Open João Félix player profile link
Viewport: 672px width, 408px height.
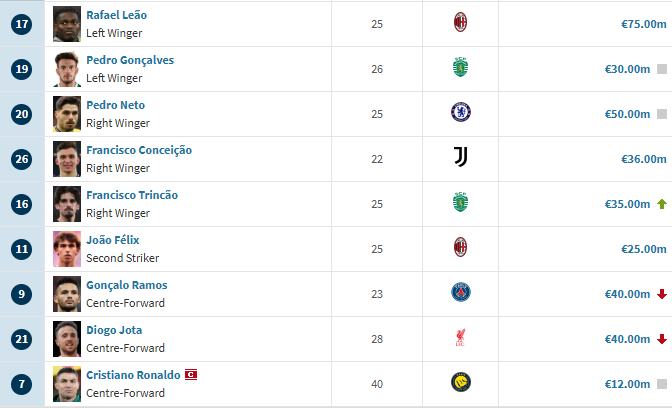[x=113, y=240]
